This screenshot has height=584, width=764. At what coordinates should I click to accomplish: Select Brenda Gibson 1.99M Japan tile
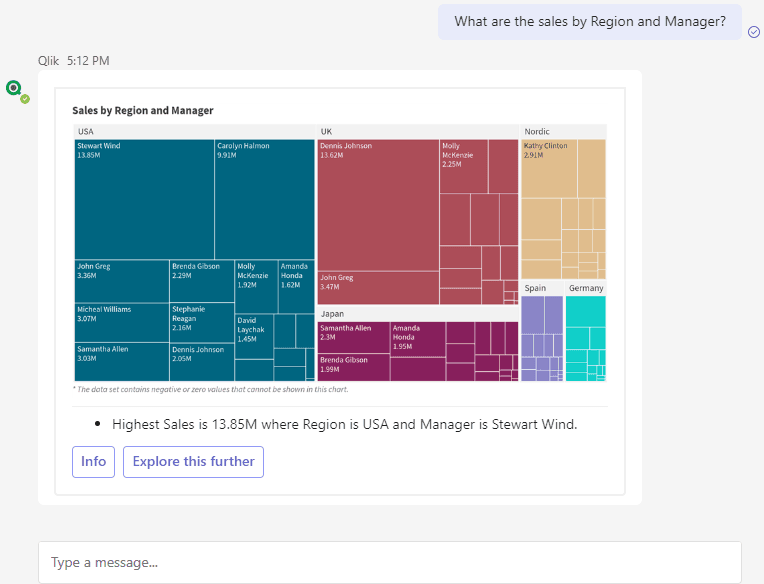tap(354, 368)
